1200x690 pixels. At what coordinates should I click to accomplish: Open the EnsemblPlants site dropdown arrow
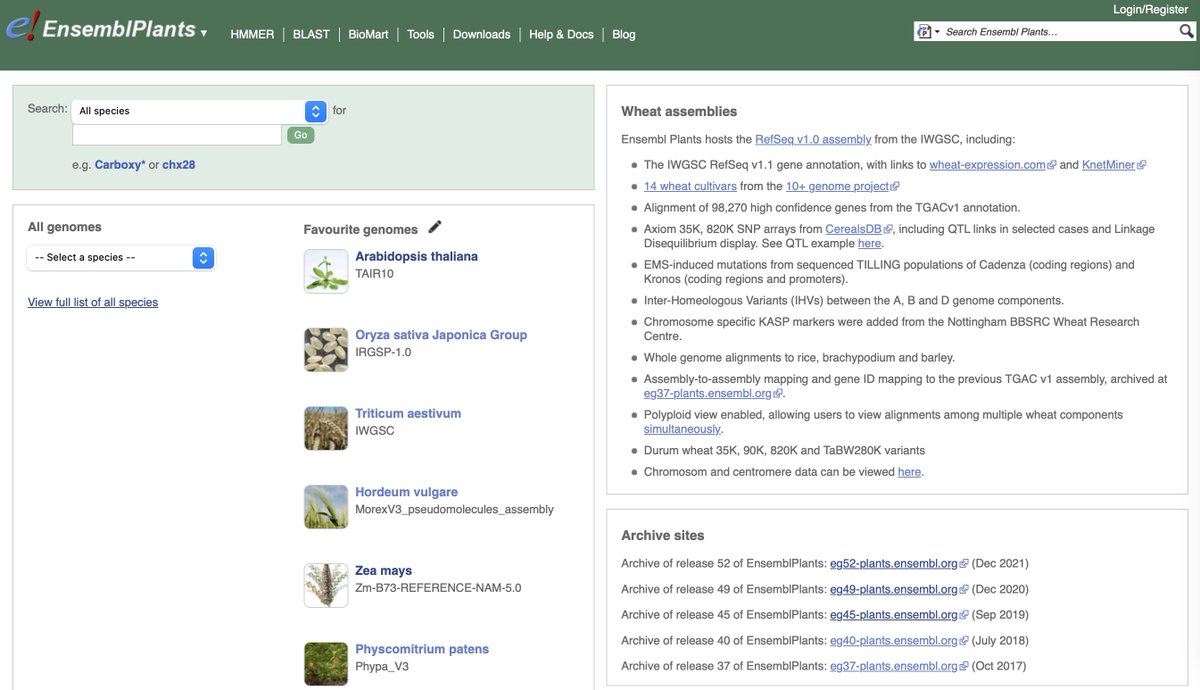[x=204, y=33]
